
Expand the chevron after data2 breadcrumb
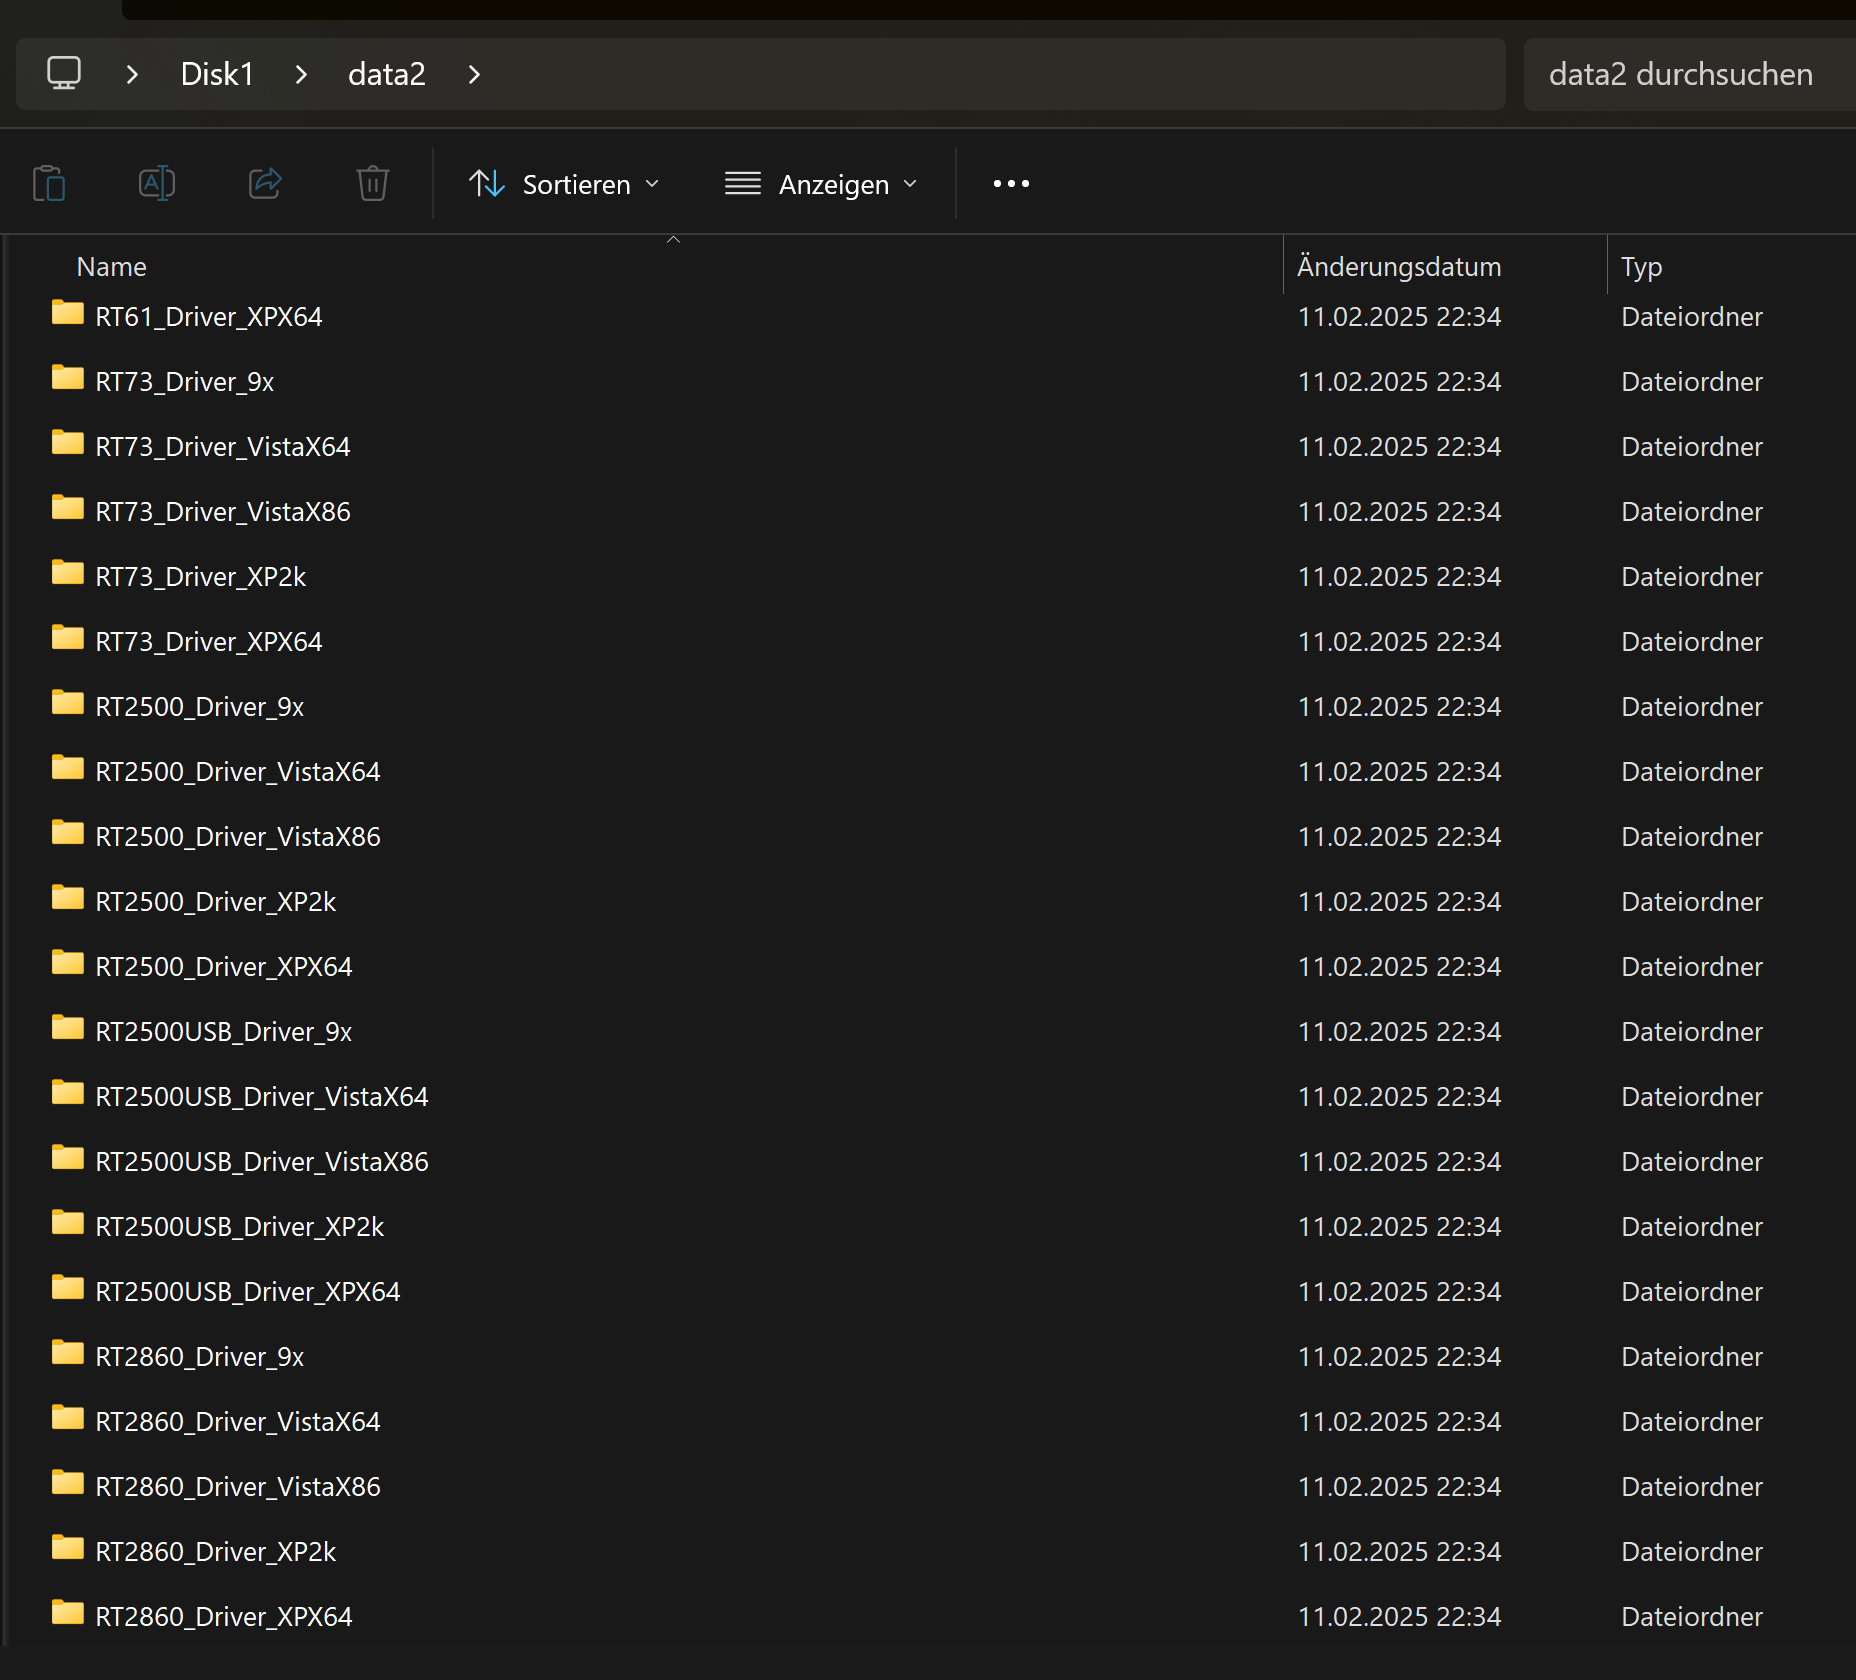pyautogui.click(x=474, y=74)
